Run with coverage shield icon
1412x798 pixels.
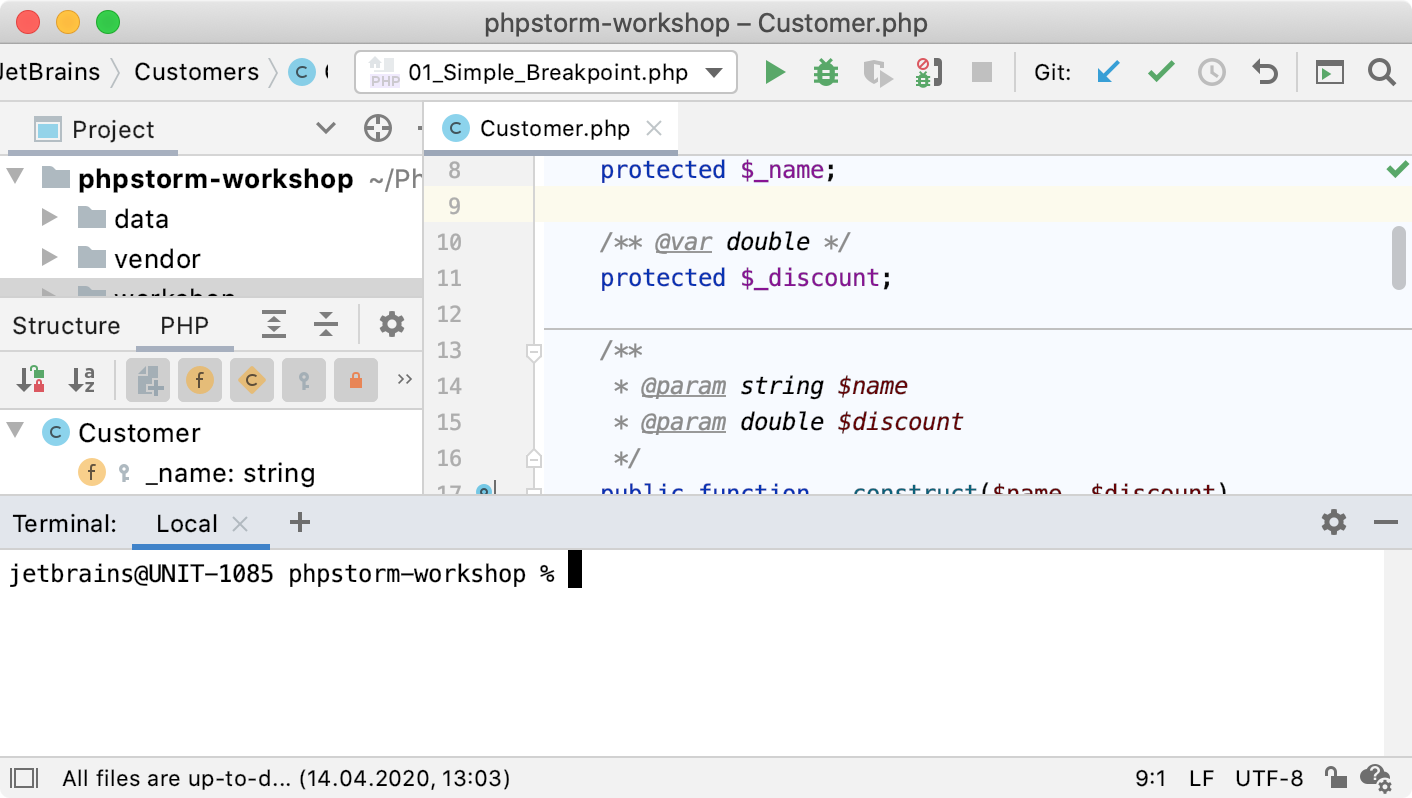click(877, 73)
